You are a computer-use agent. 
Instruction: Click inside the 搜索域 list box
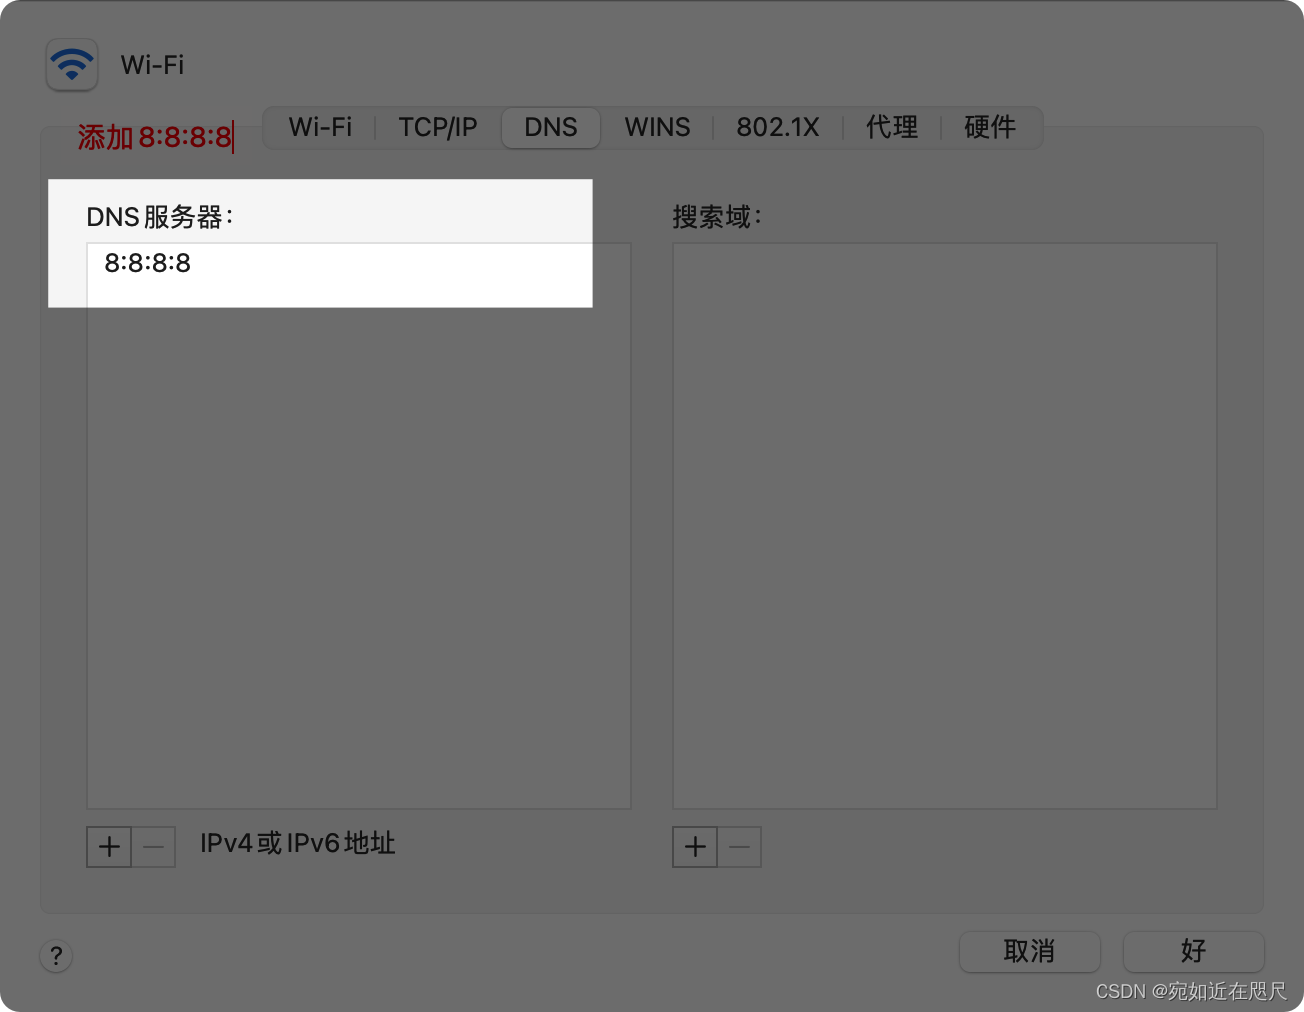point(944,525)
